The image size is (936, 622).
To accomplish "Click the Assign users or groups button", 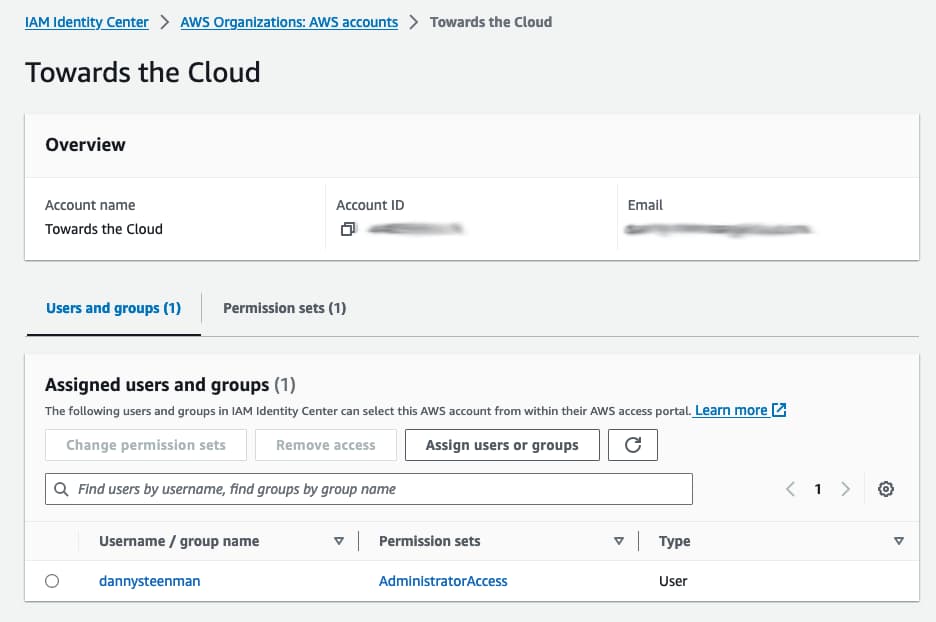I will point(502,444).
